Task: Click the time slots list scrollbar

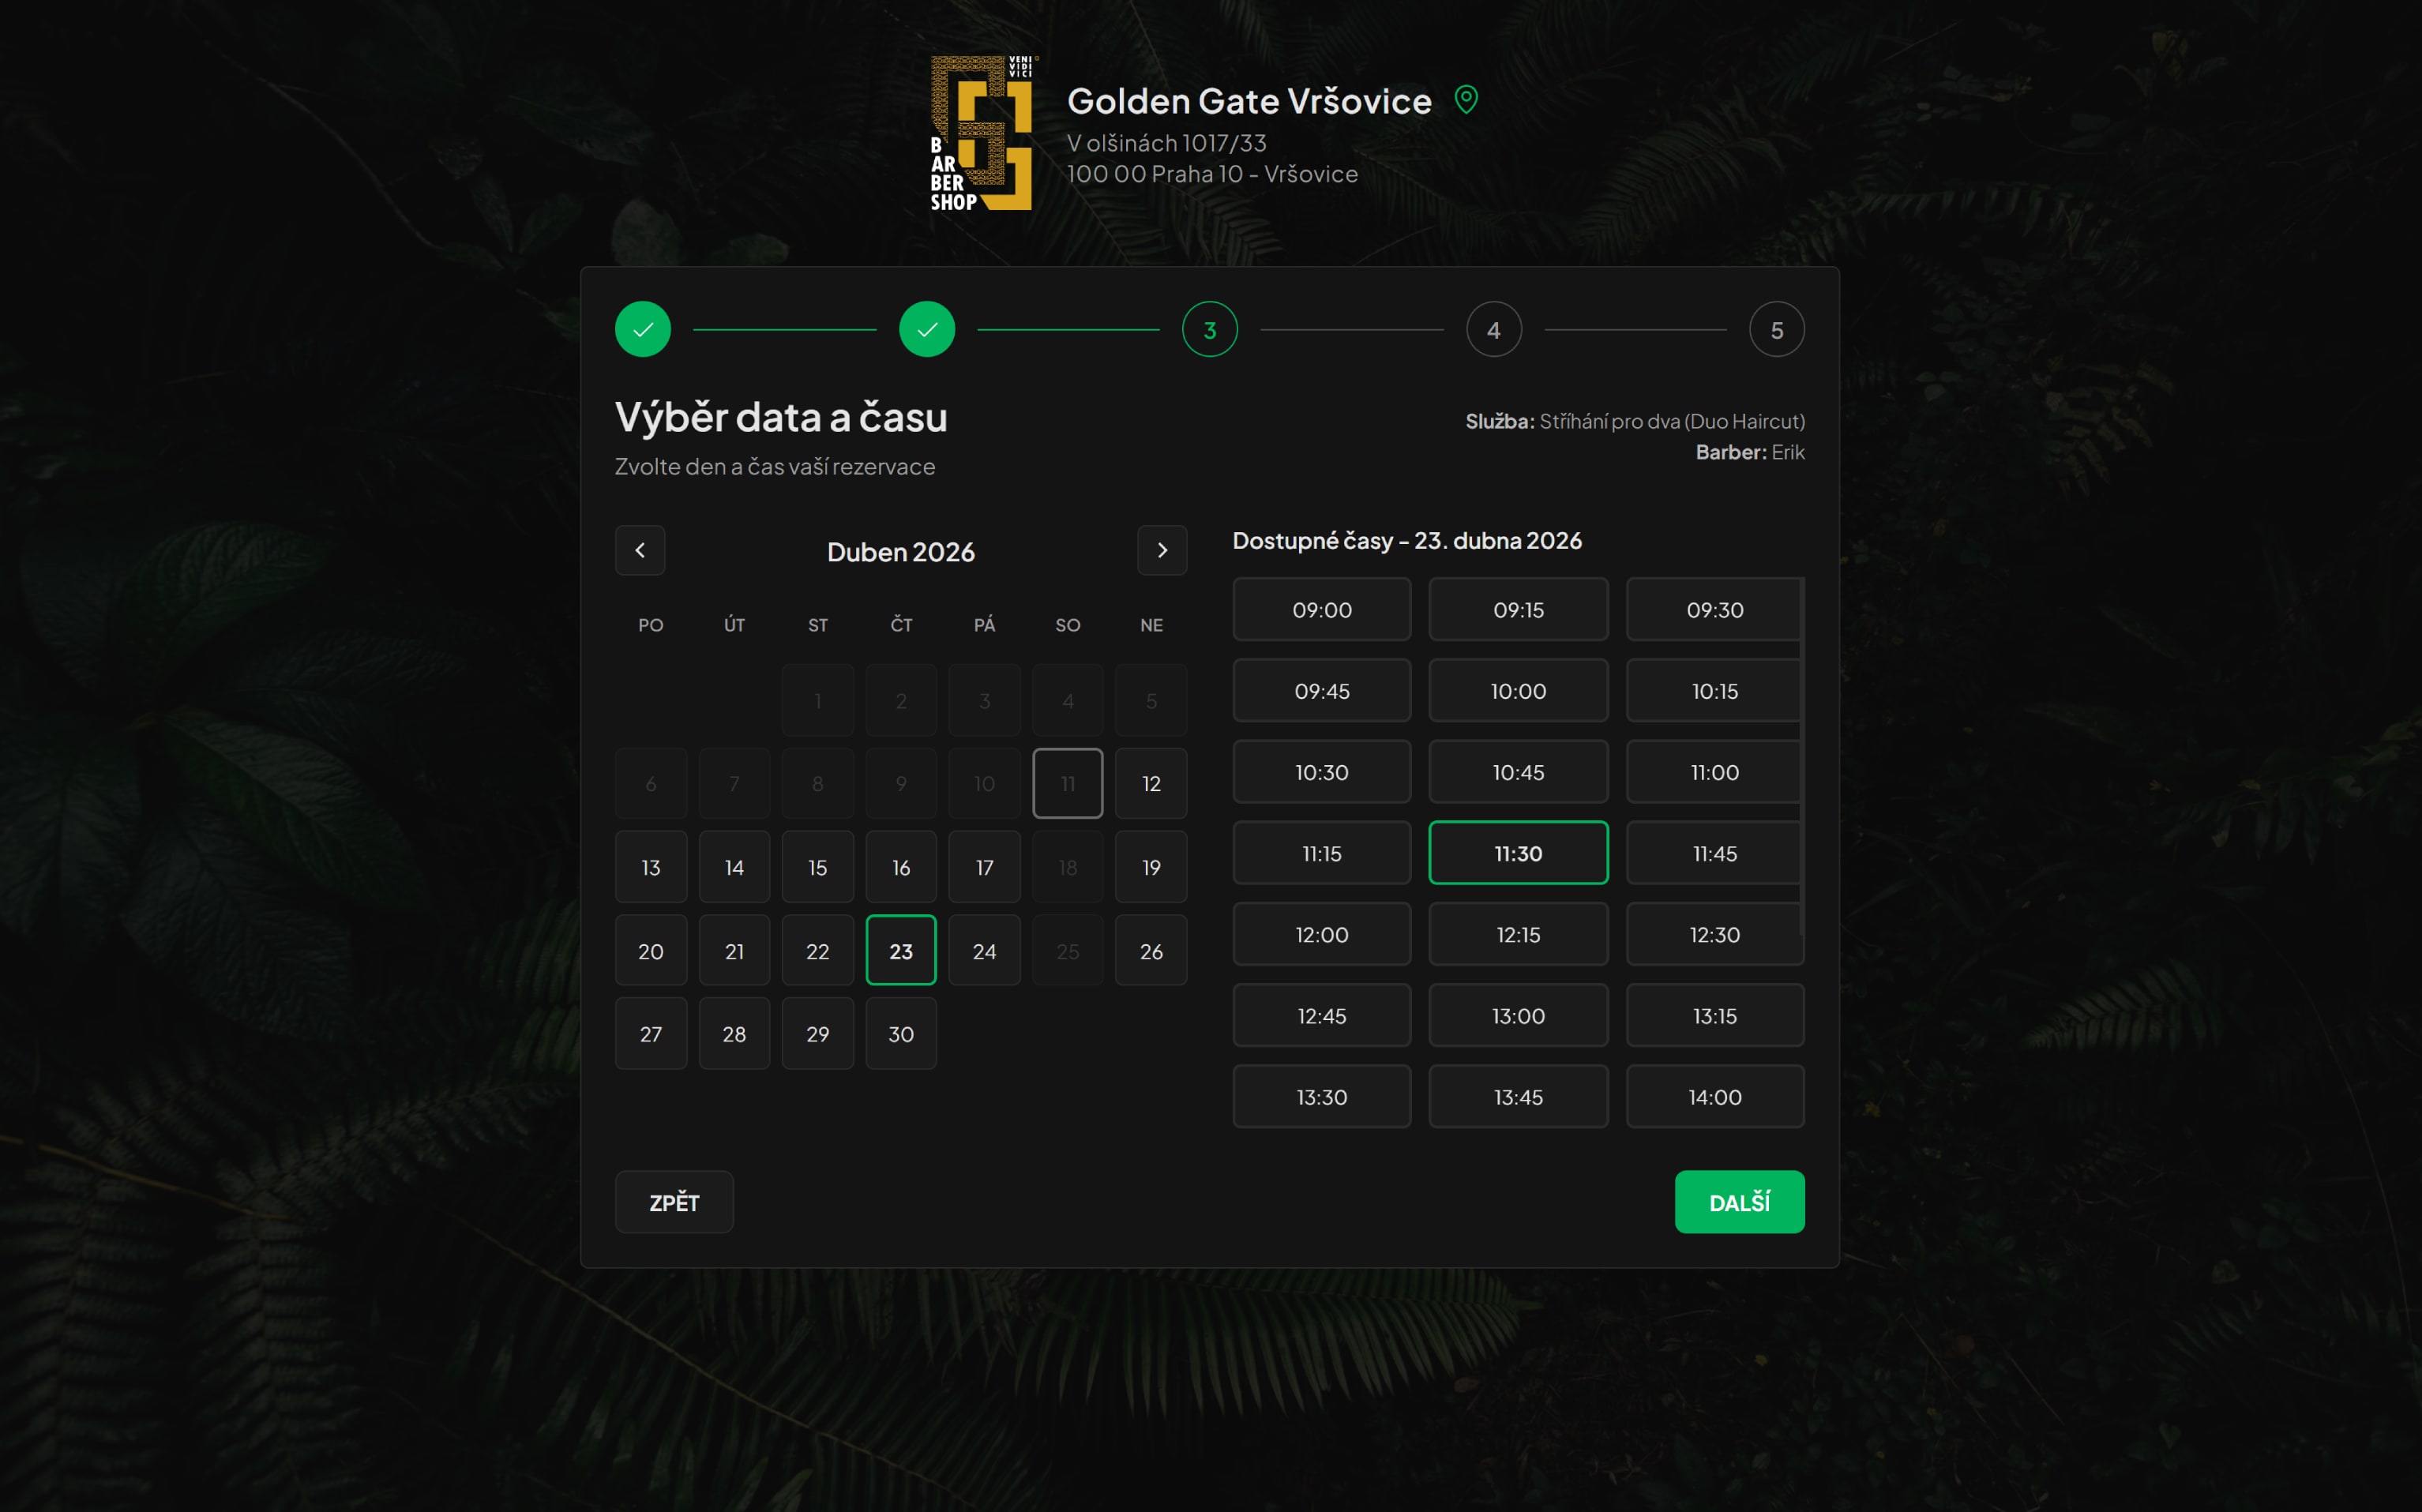Action: 1801,757
